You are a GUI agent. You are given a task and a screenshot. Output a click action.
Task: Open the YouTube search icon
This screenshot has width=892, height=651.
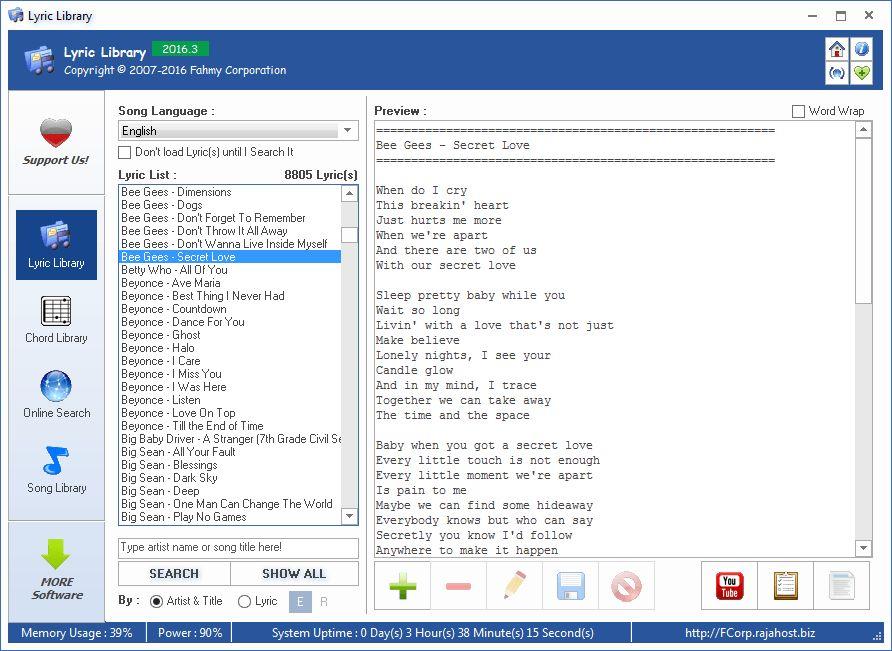729,586
